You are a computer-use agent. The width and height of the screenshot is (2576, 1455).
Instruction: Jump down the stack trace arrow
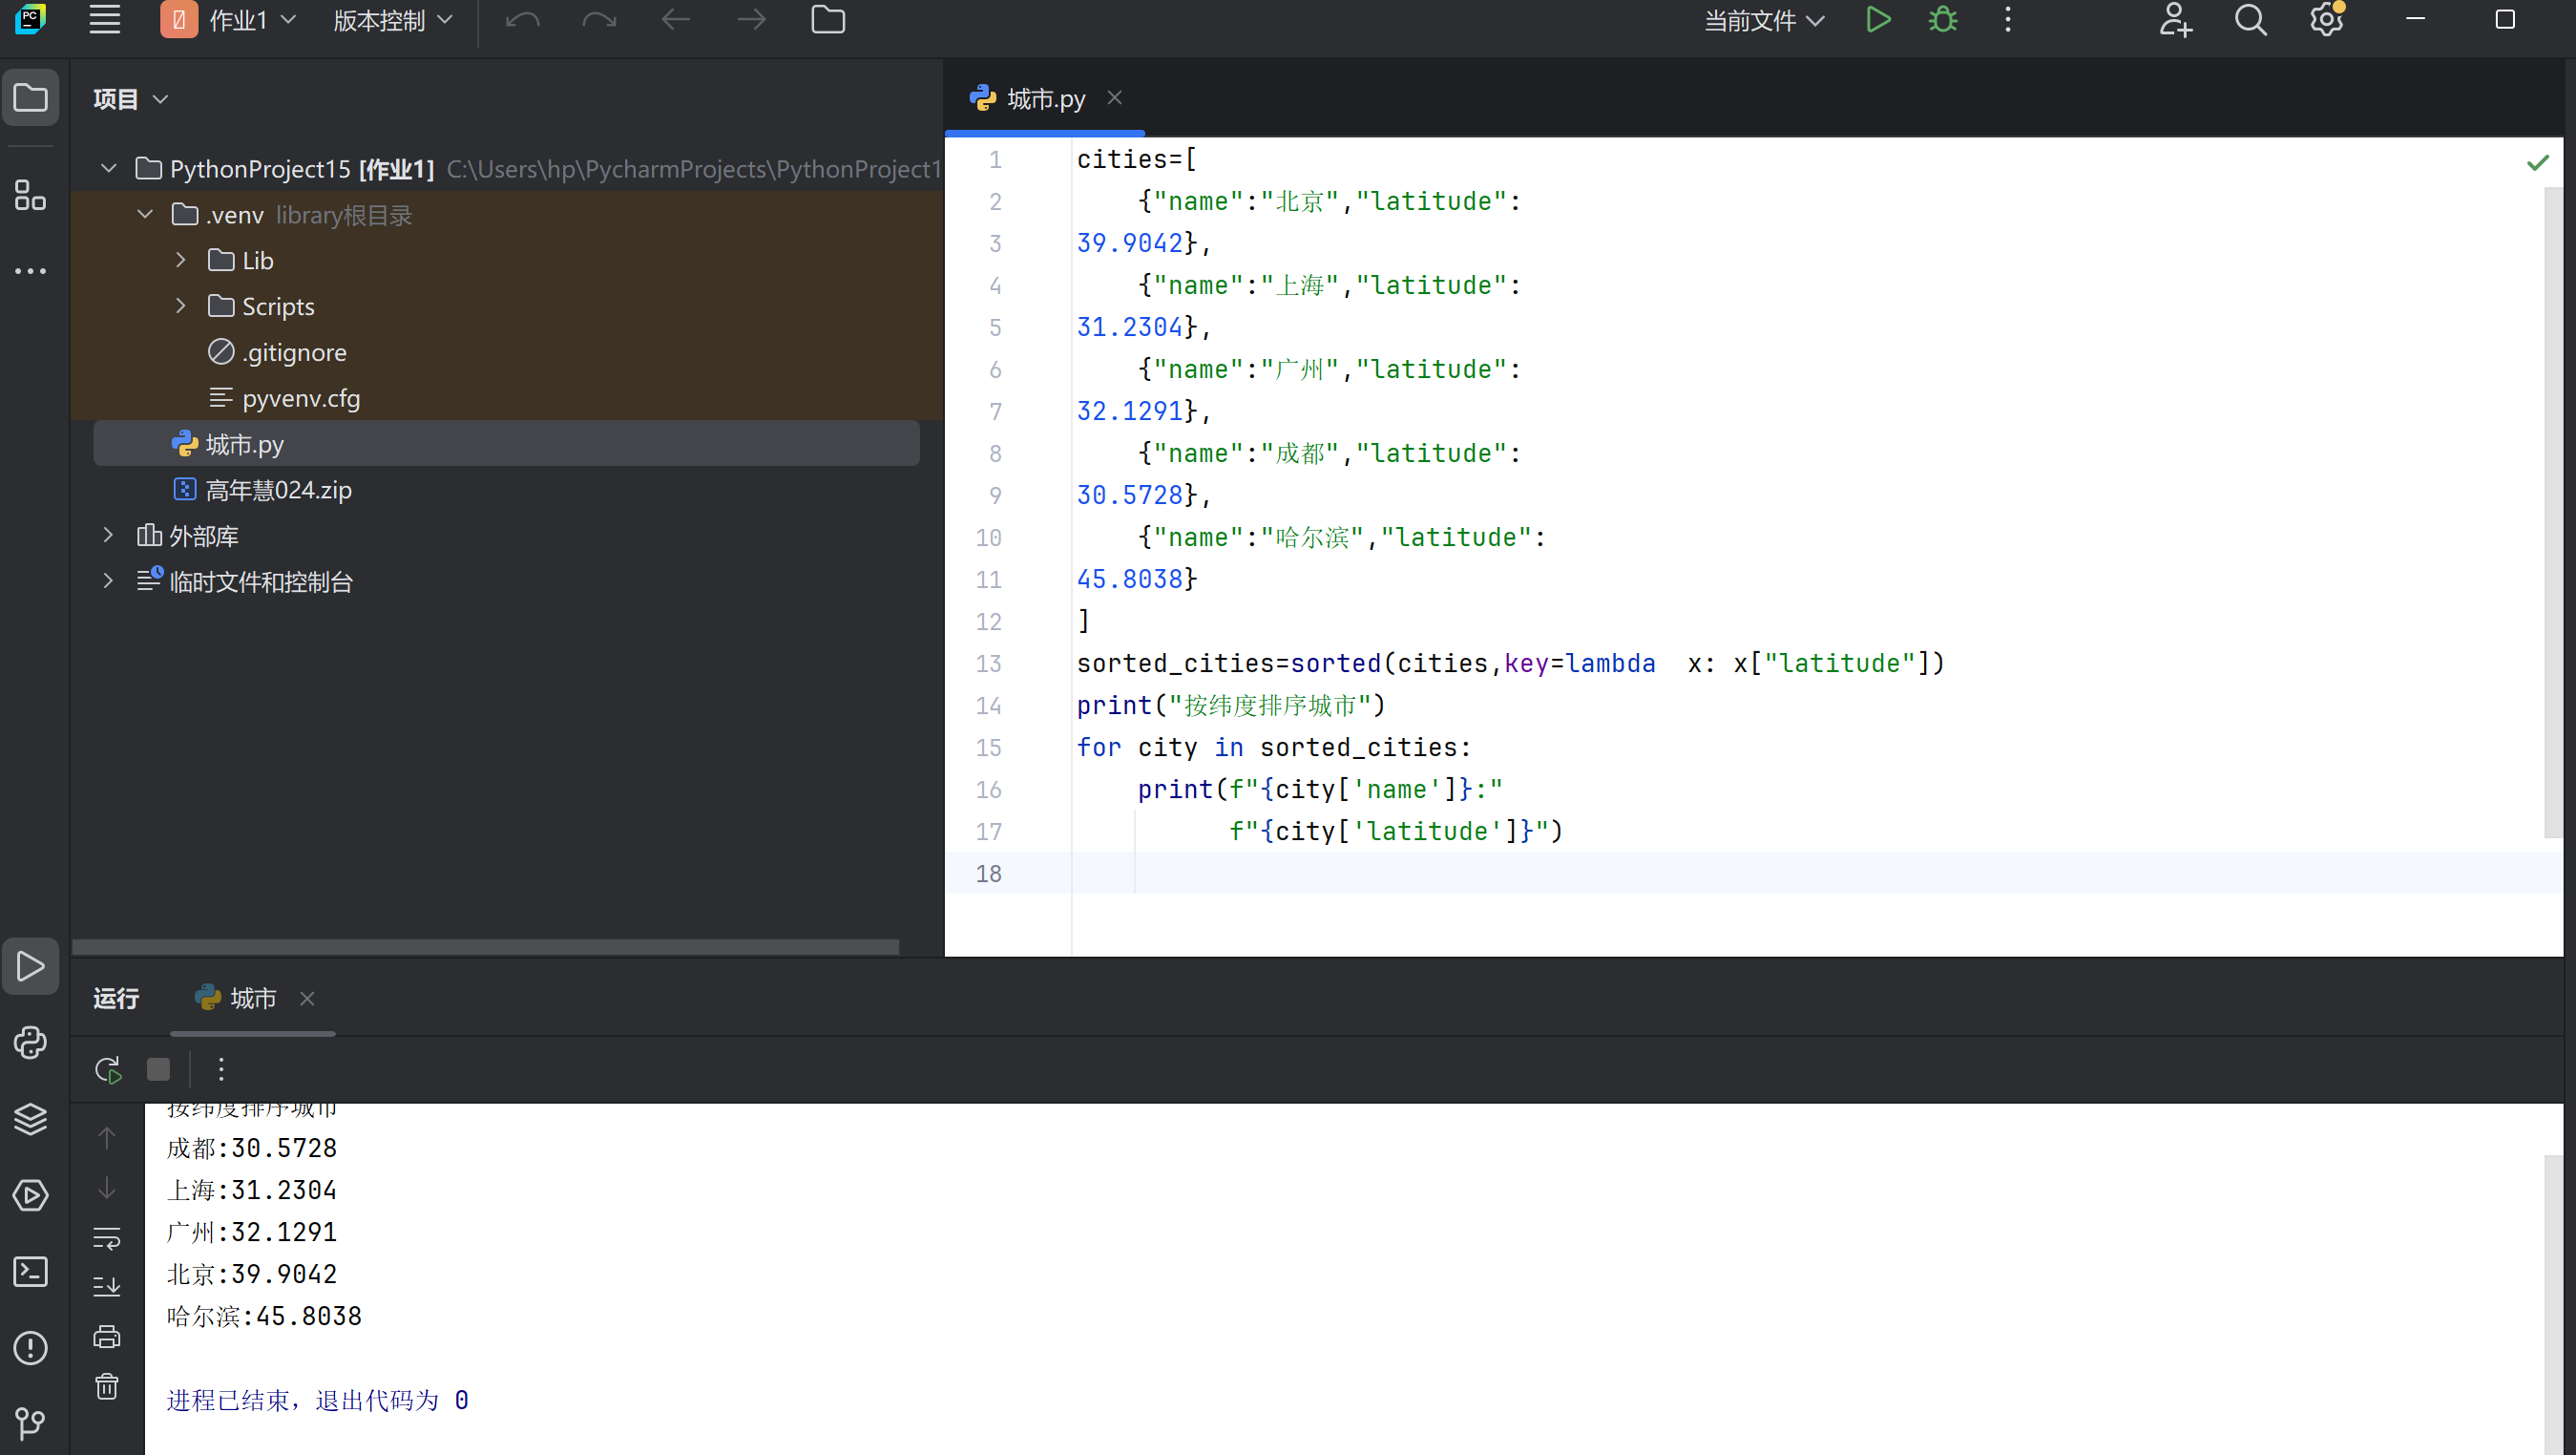click(x=107, y=1188)
